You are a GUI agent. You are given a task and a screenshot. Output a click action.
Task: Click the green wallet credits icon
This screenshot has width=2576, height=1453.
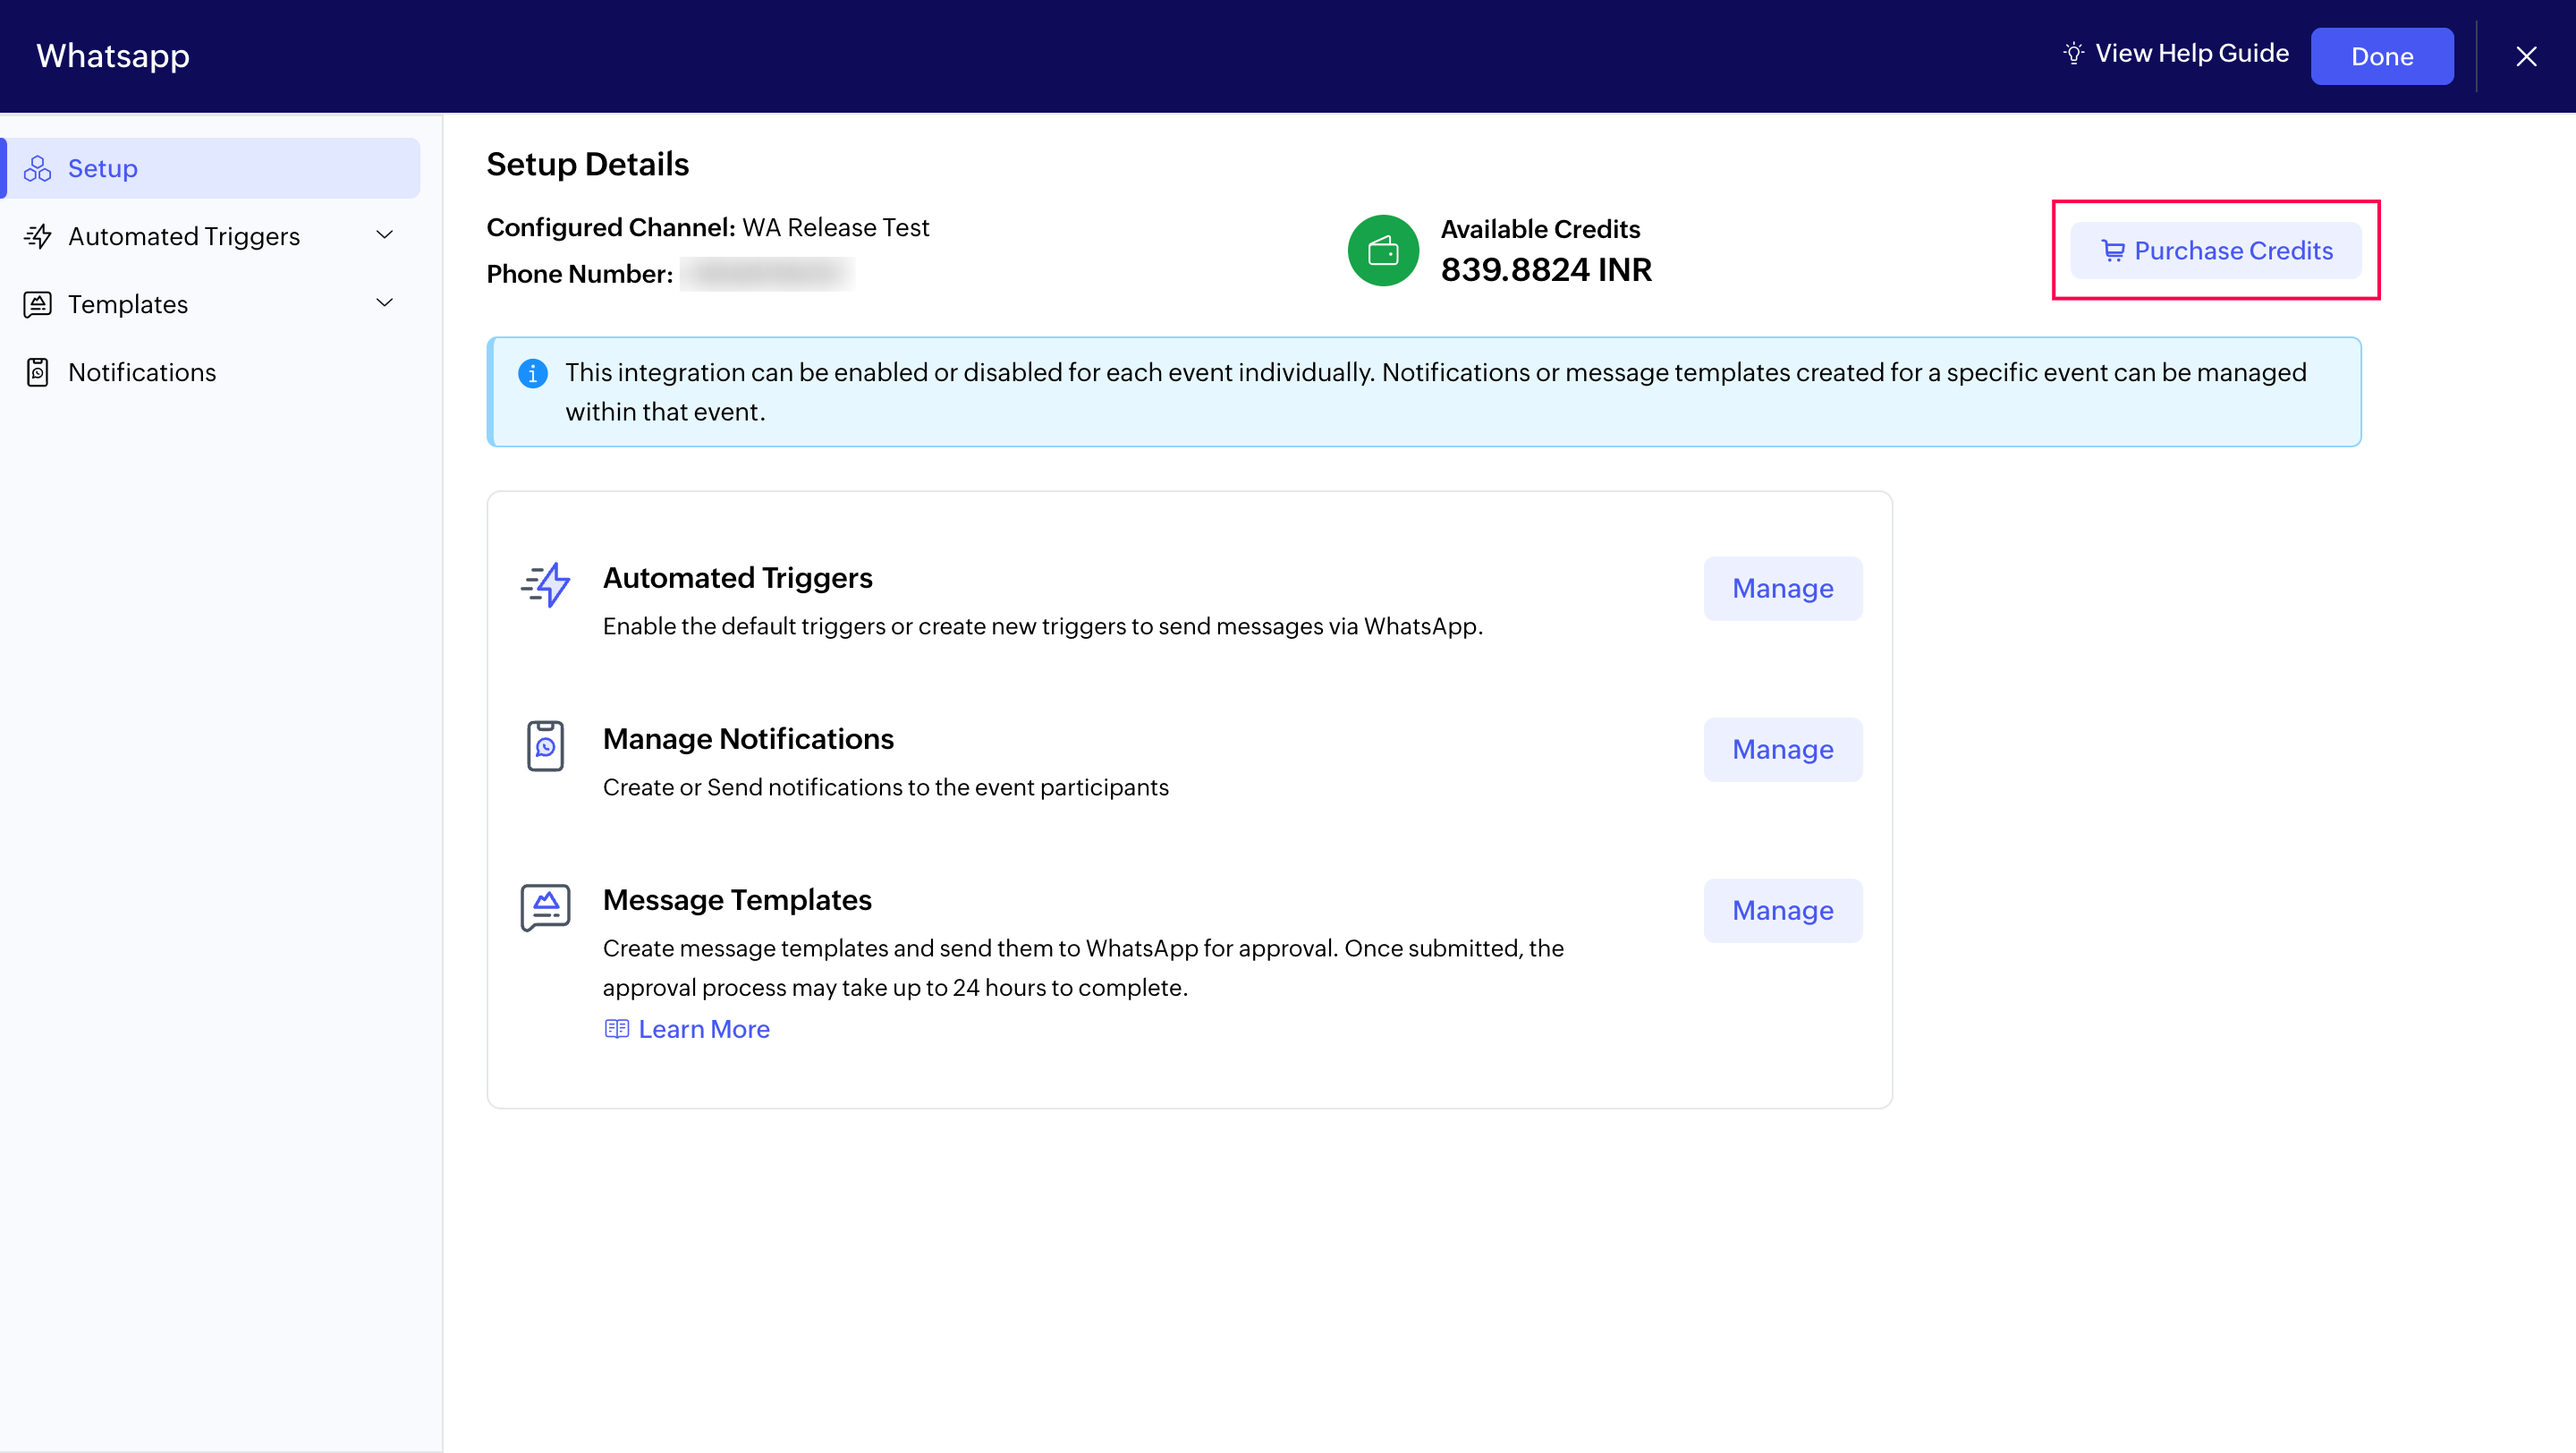click(1382, 250)
